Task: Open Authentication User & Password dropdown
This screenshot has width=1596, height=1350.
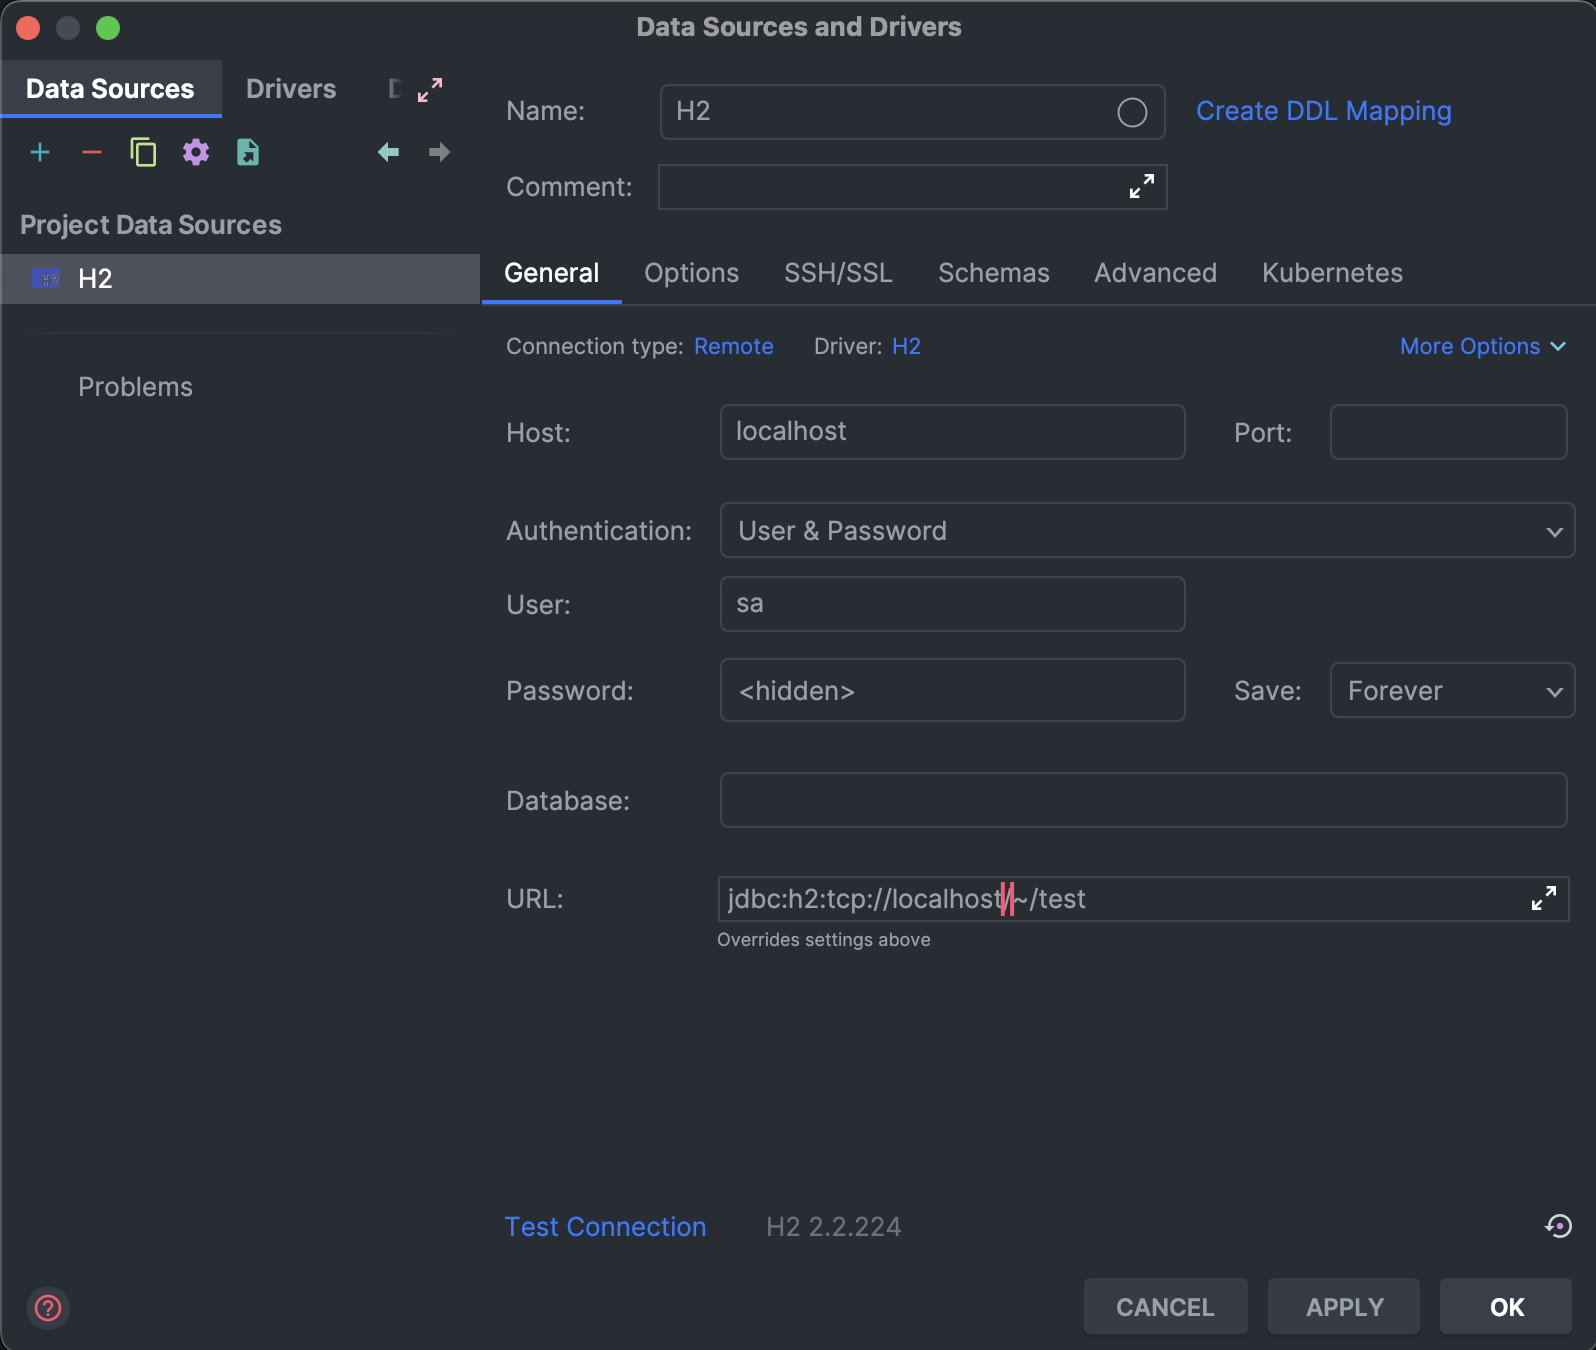Action: coord(1147,530)
